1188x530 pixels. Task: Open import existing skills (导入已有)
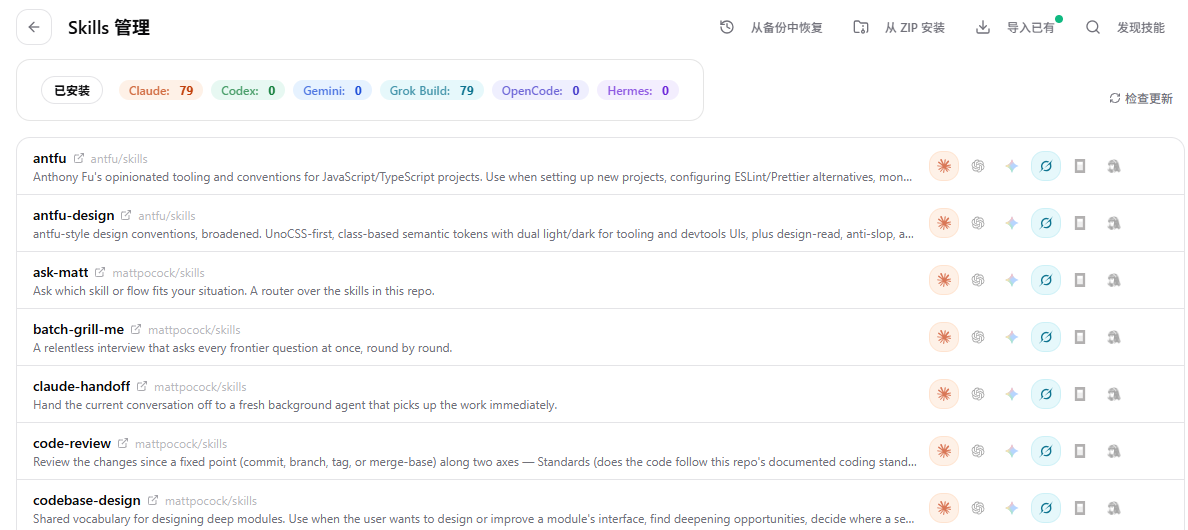pos(1015,28)
